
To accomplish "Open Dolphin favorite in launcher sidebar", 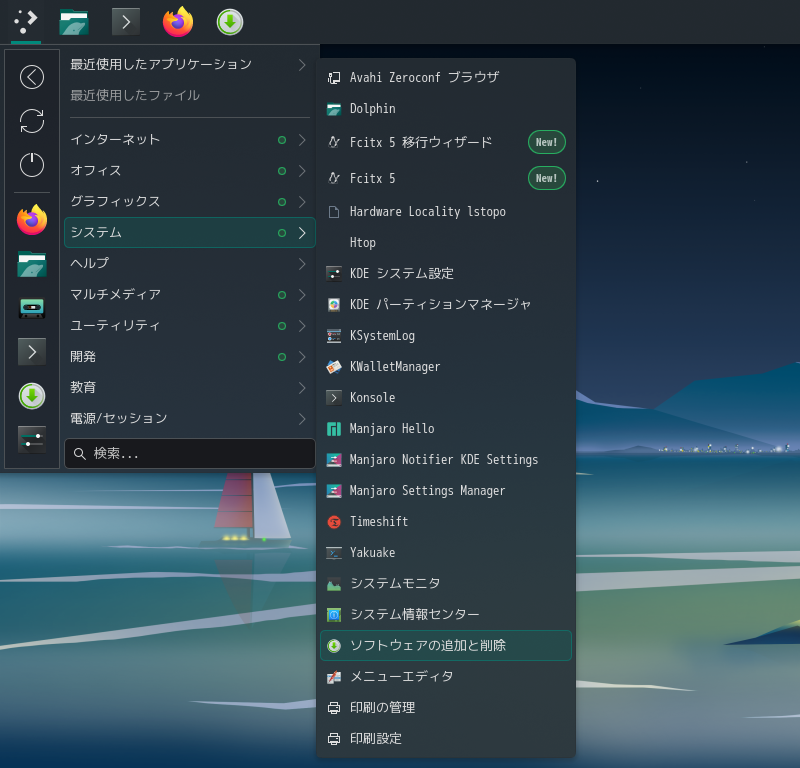I will (32, 264).
